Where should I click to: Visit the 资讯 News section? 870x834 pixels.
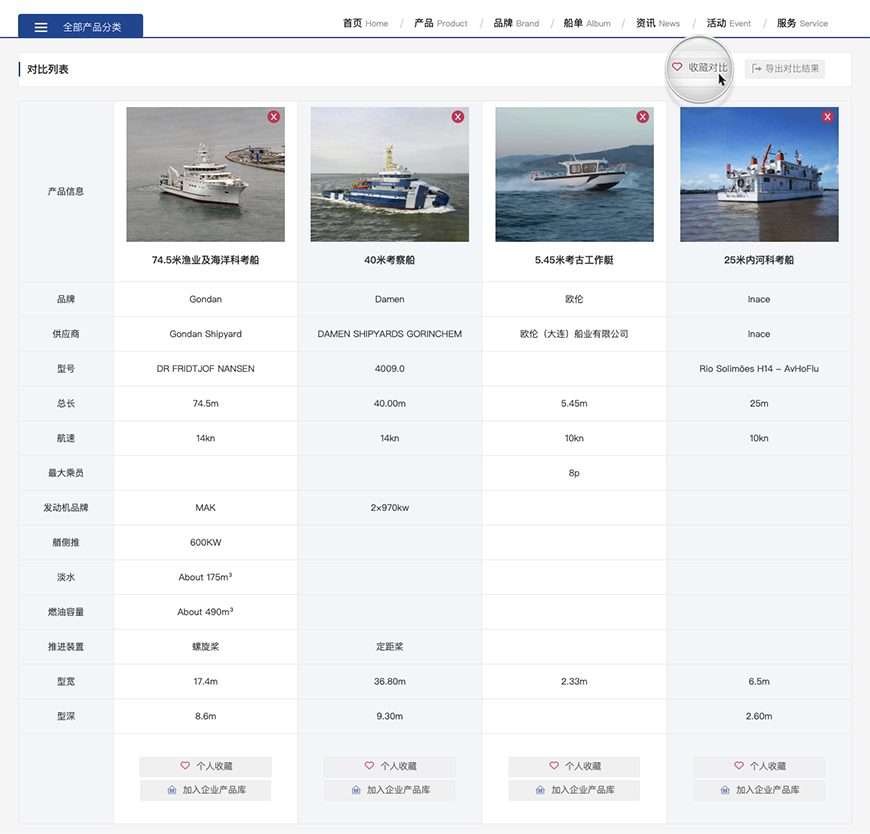click(x=658, y=23)
